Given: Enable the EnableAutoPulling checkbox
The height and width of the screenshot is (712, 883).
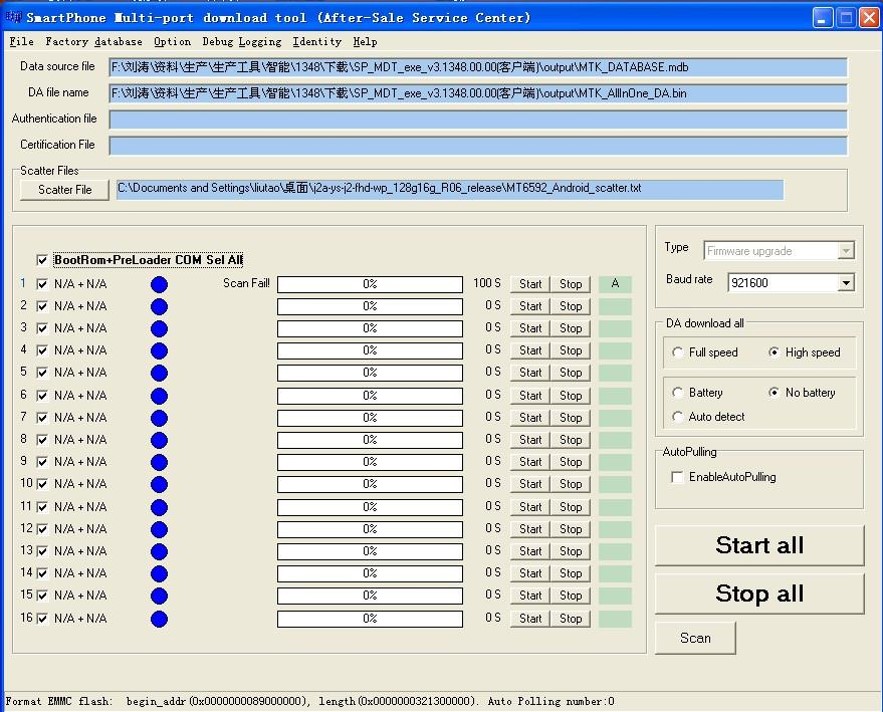Looking at the screenshot, I should click(677, 477).
